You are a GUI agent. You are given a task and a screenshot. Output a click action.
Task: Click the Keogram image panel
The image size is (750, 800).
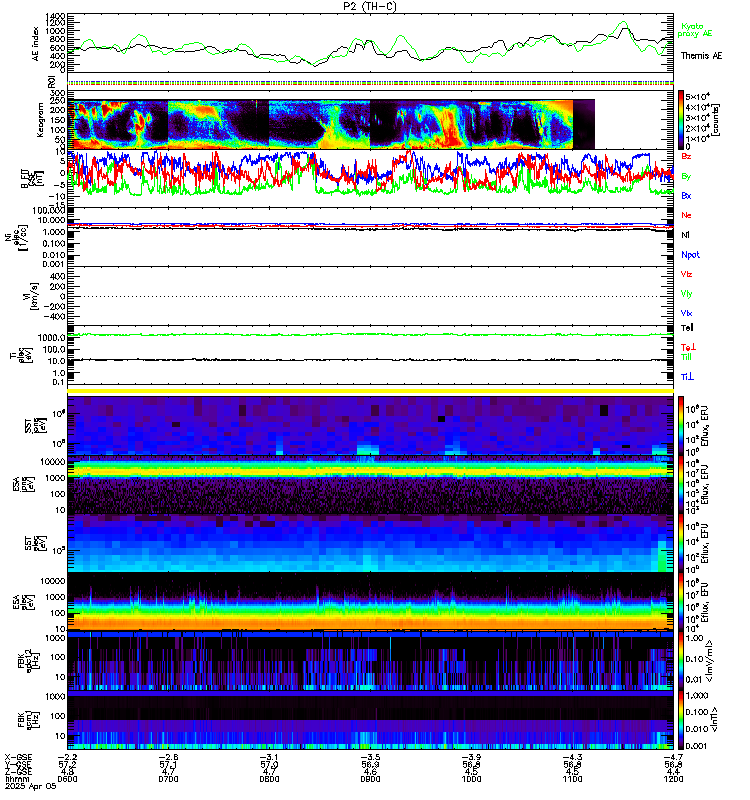370,120
